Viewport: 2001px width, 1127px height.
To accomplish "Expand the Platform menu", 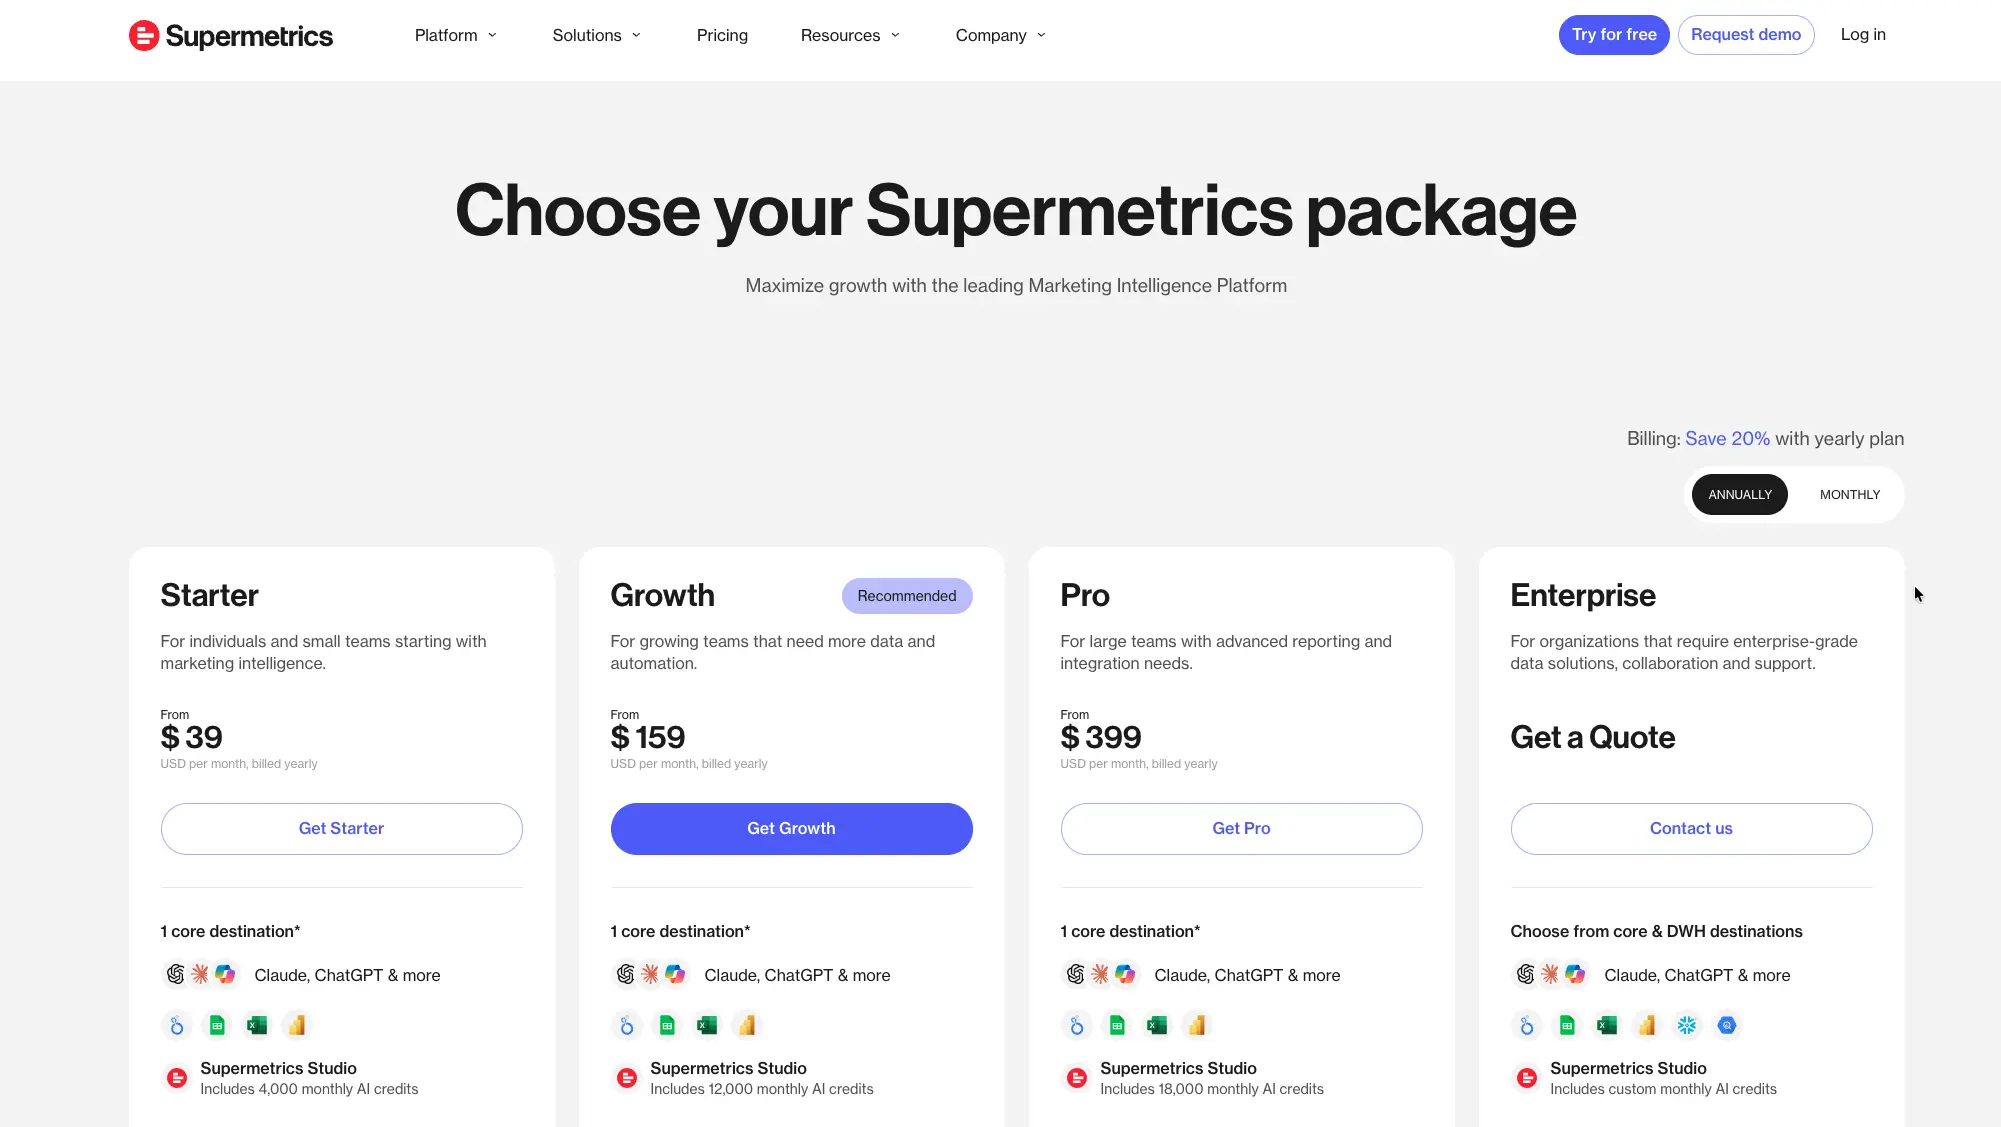I will point(455,35).
